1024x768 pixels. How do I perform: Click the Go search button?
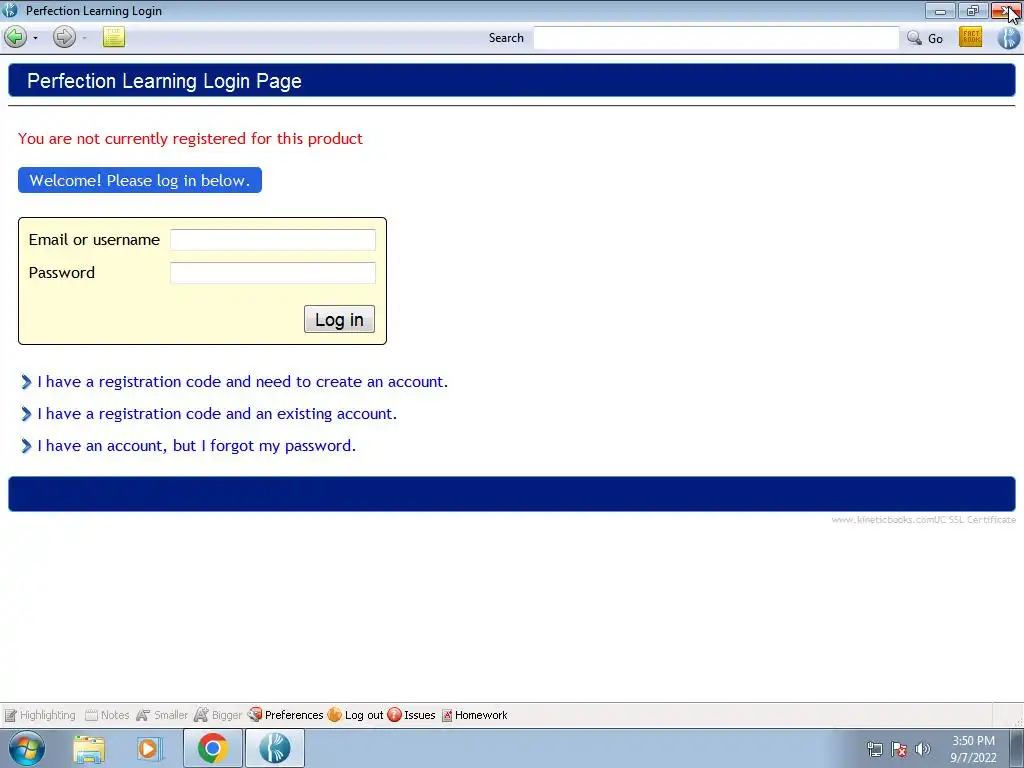tap(935, 39)
